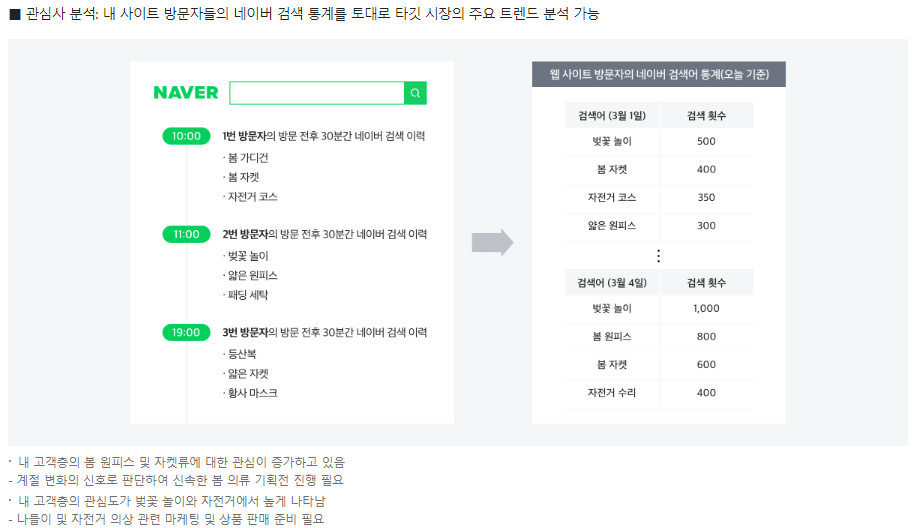915x528 pixels.
Task: Select the 벚꽃 놀이 row with 500 searches
Action: 659,141
